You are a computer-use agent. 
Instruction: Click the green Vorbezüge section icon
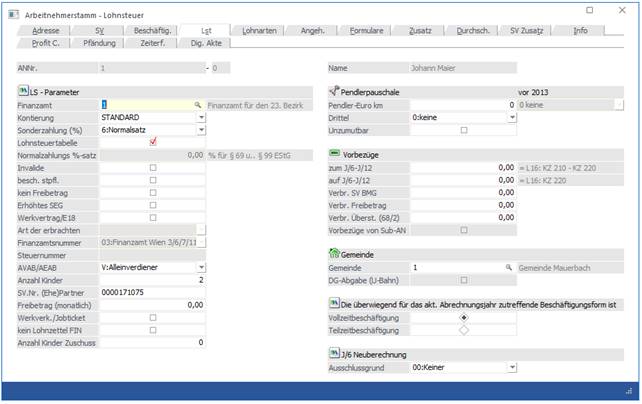pos(335,154)
